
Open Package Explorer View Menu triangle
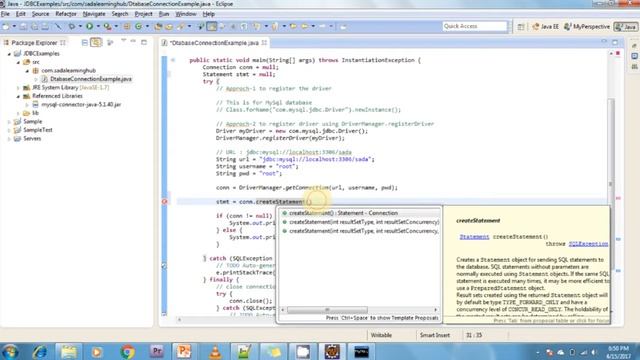click(x=123, y=41)
